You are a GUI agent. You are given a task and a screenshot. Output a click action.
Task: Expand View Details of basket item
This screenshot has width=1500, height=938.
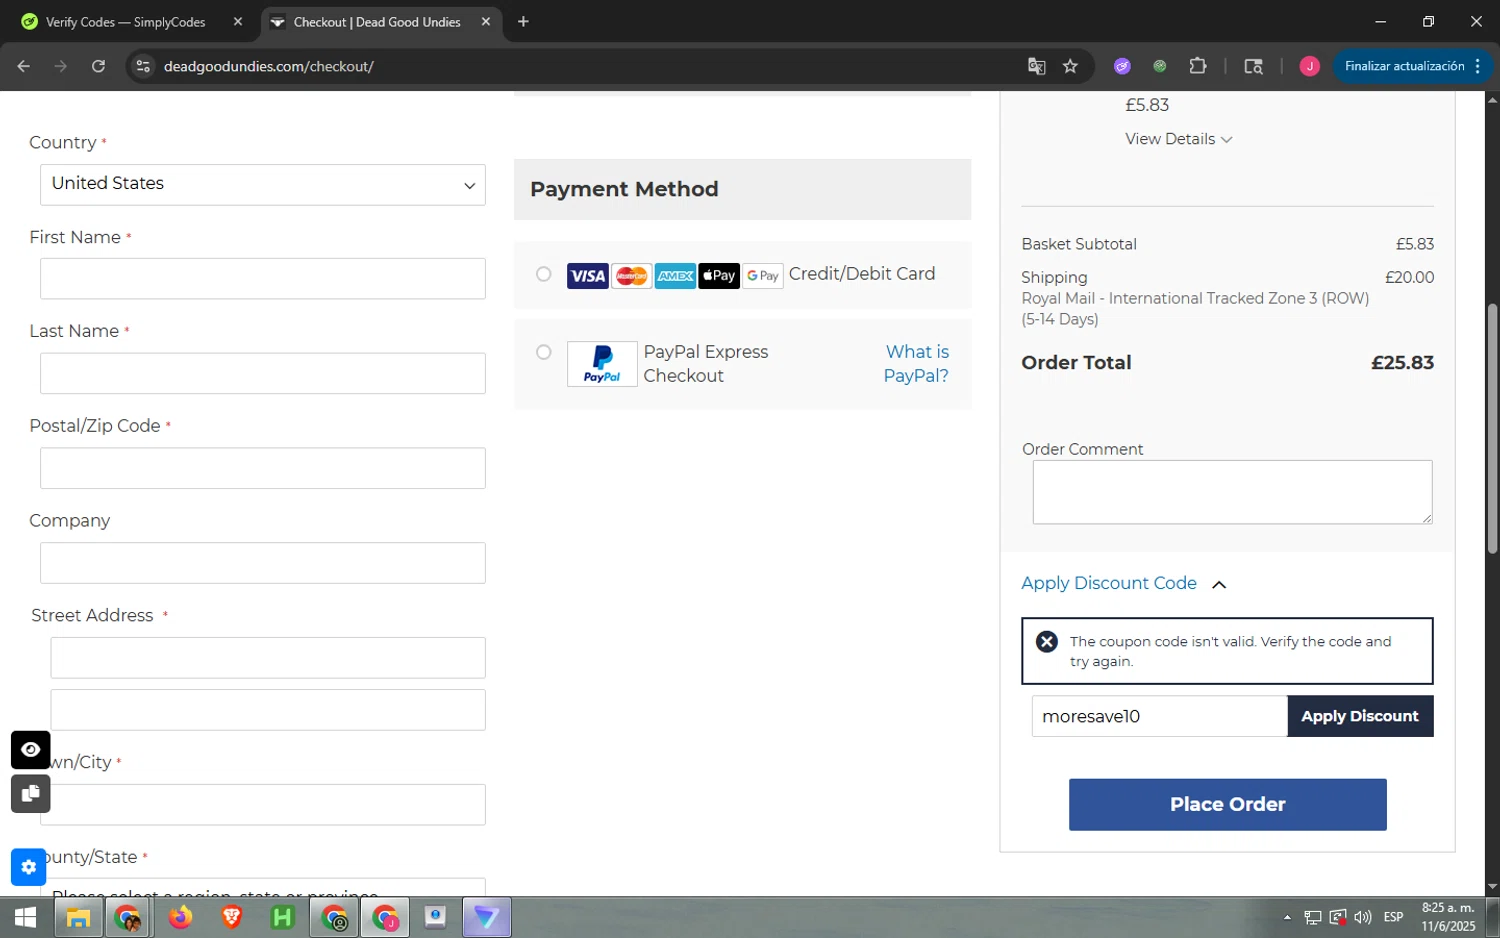coord(1178,139)
